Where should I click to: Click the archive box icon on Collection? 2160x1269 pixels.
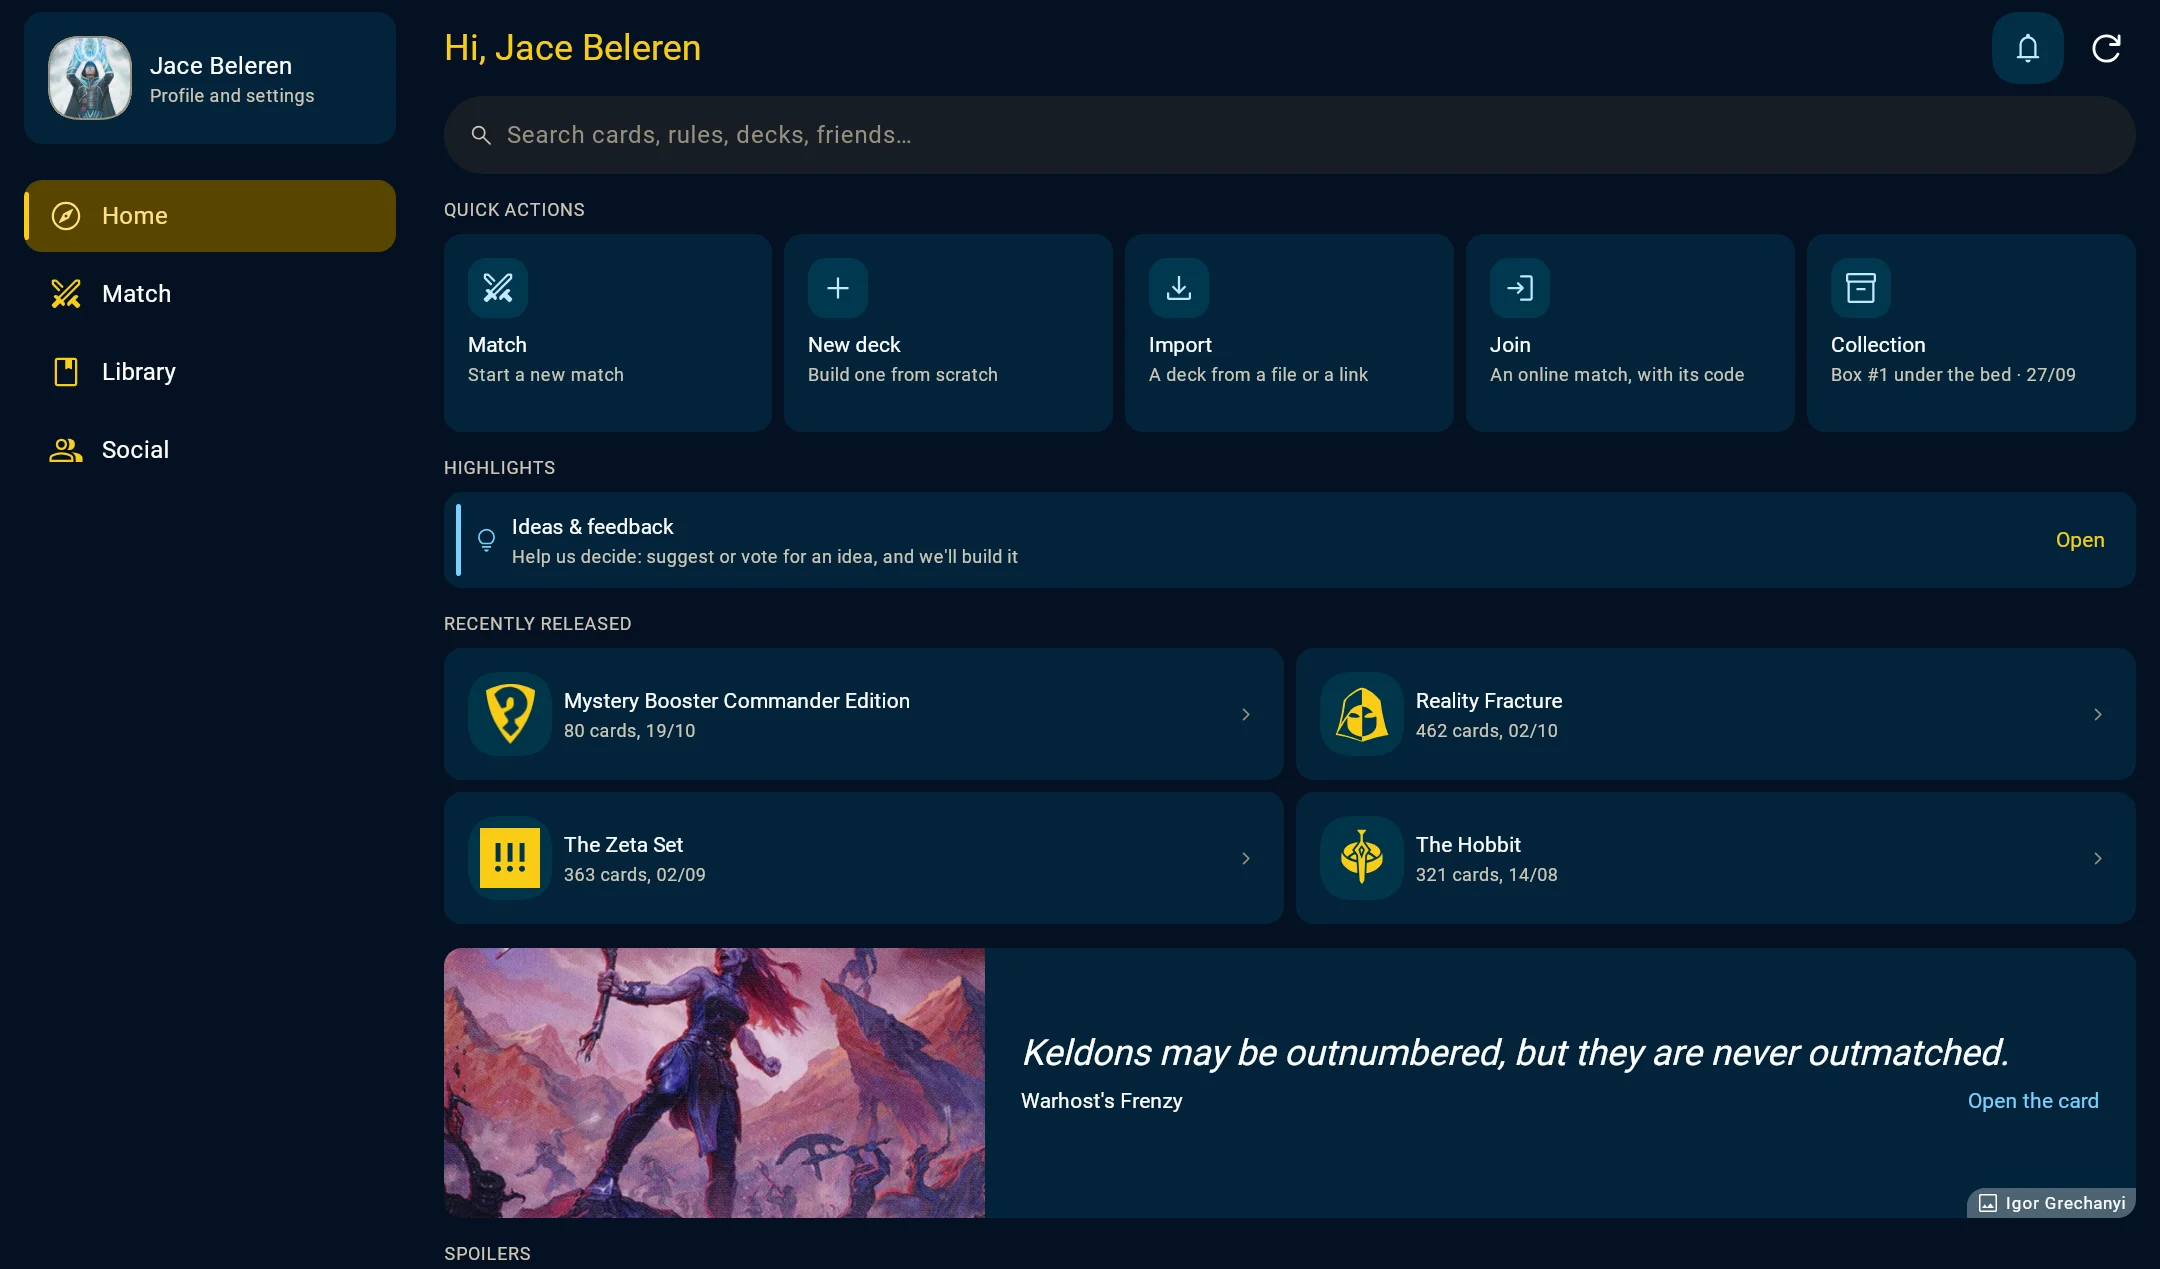[1861, 288]
